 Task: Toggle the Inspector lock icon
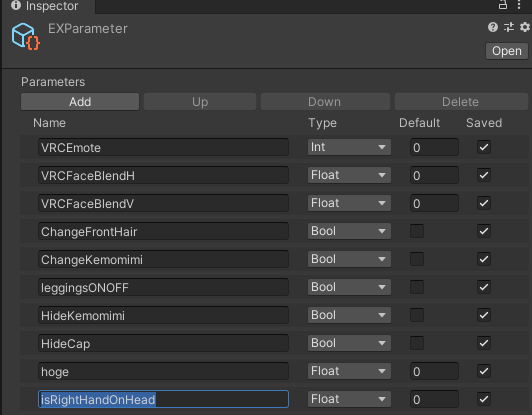[x=503, y=5]
